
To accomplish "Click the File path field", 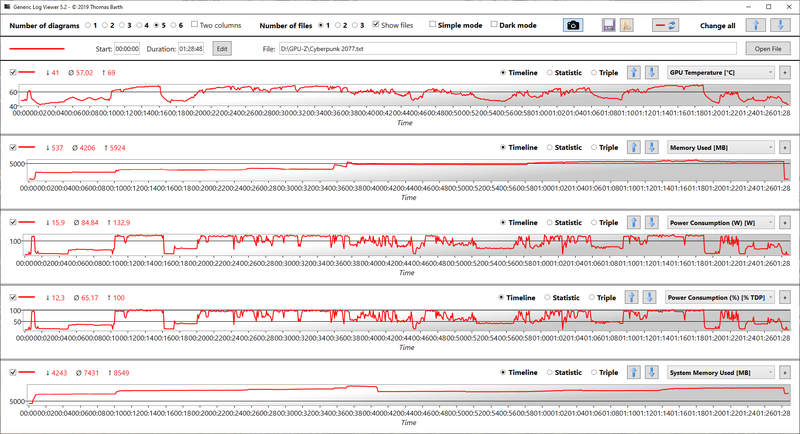I will [x=508, y=48].
